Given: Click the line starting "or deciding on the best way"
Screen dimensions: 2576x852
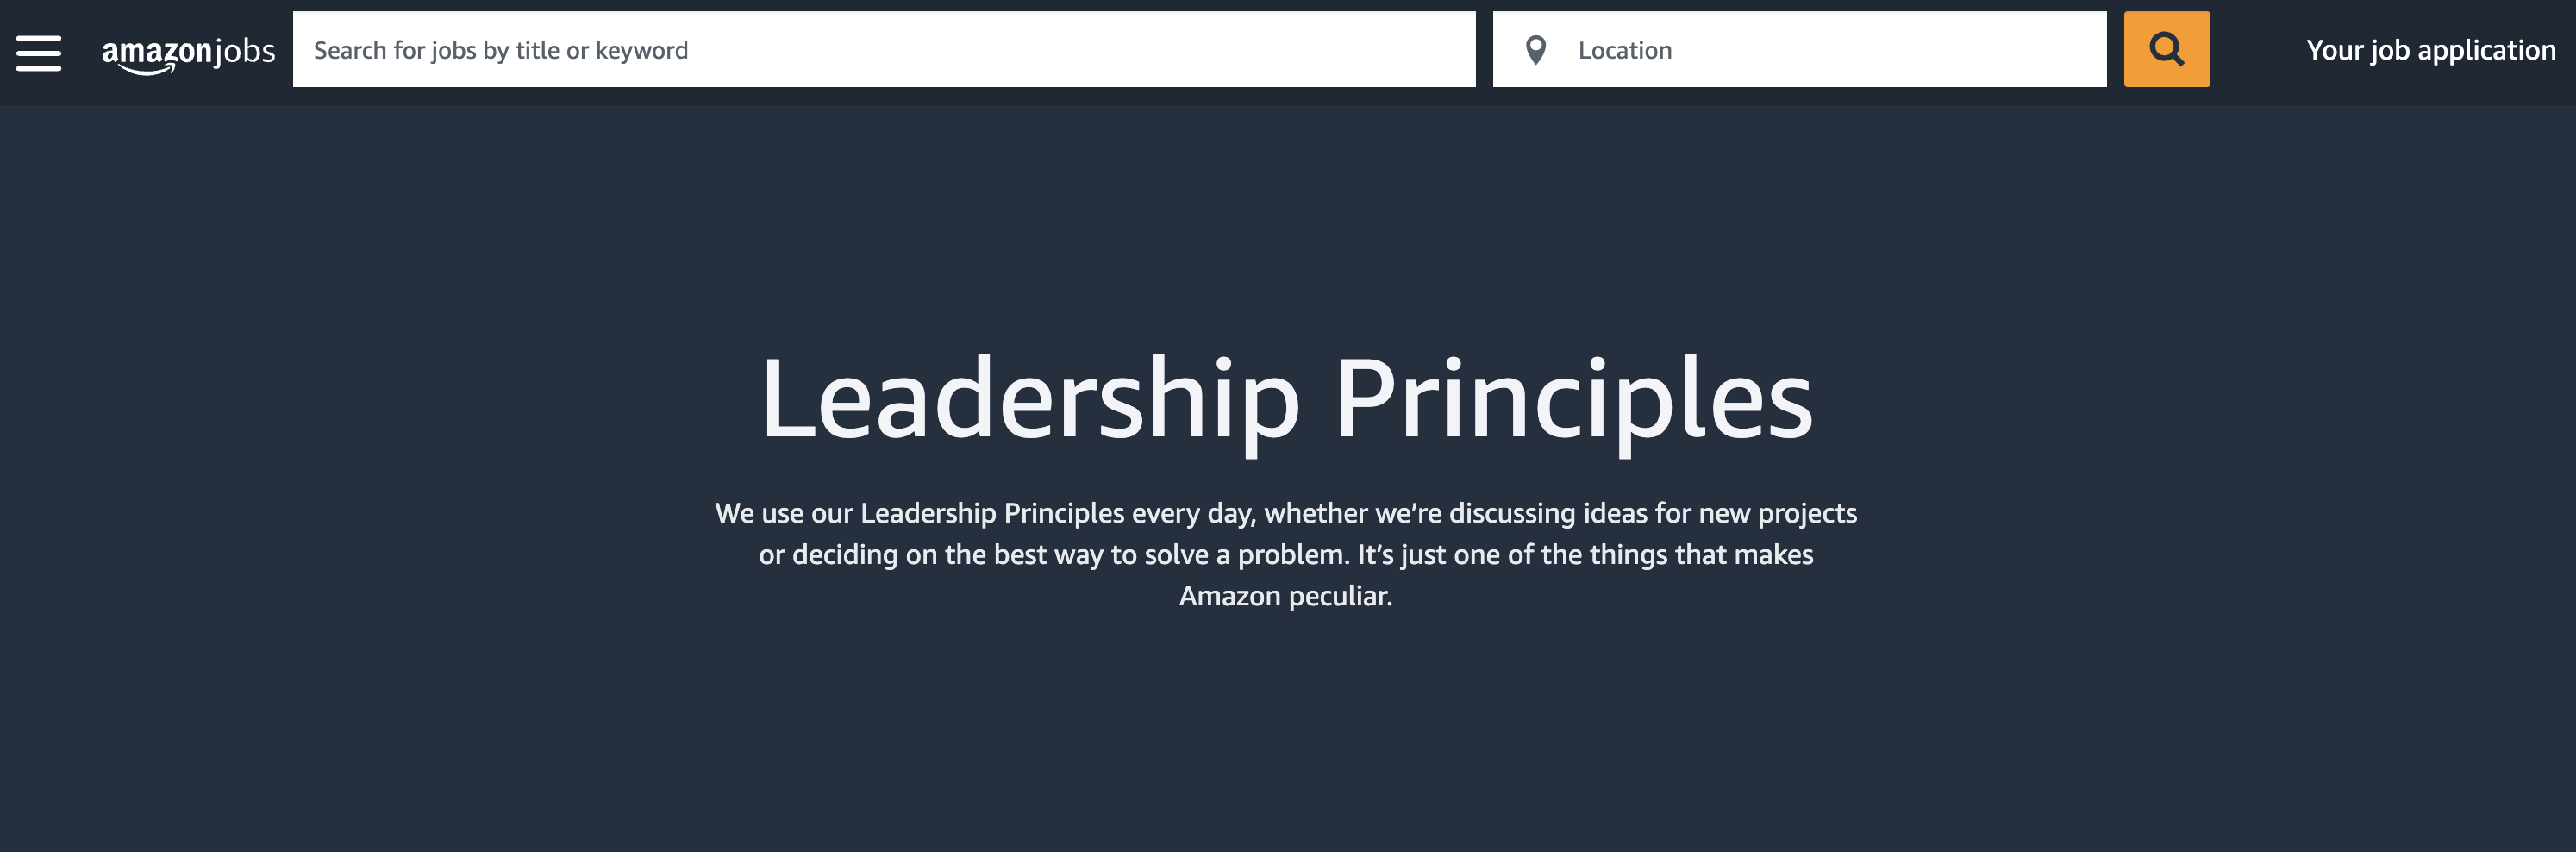Looking at the screenshot, I should point(1285,554).
